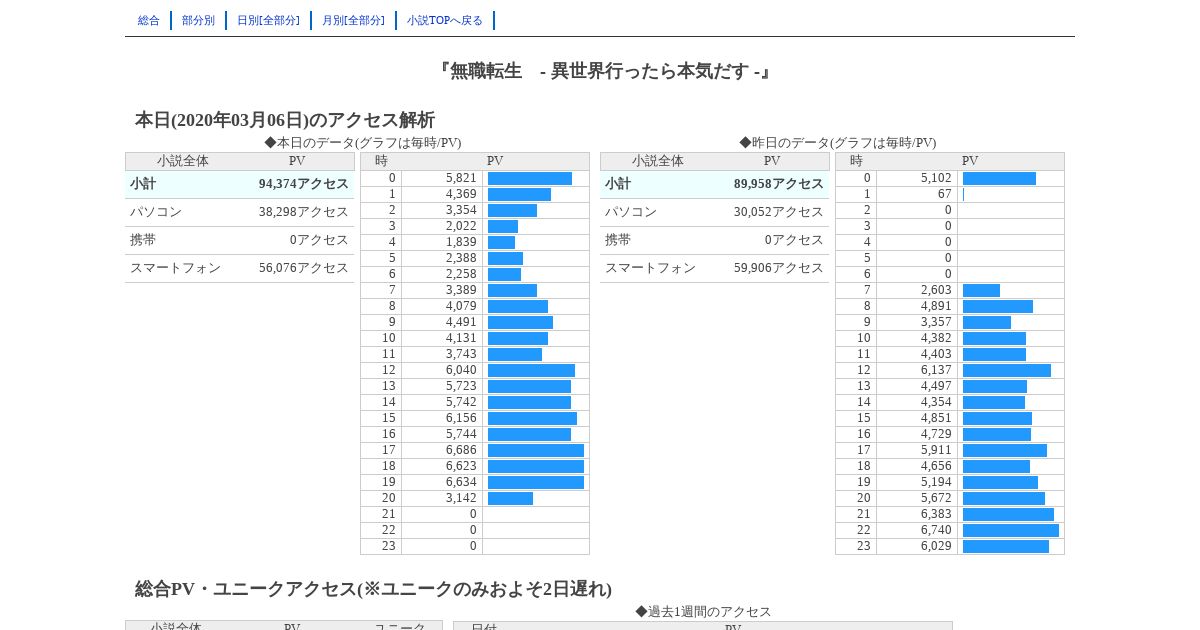The width and height of the screenshot is (1200, 630).
Task: Open the 部分別 link
Action: tap(198, 20)
